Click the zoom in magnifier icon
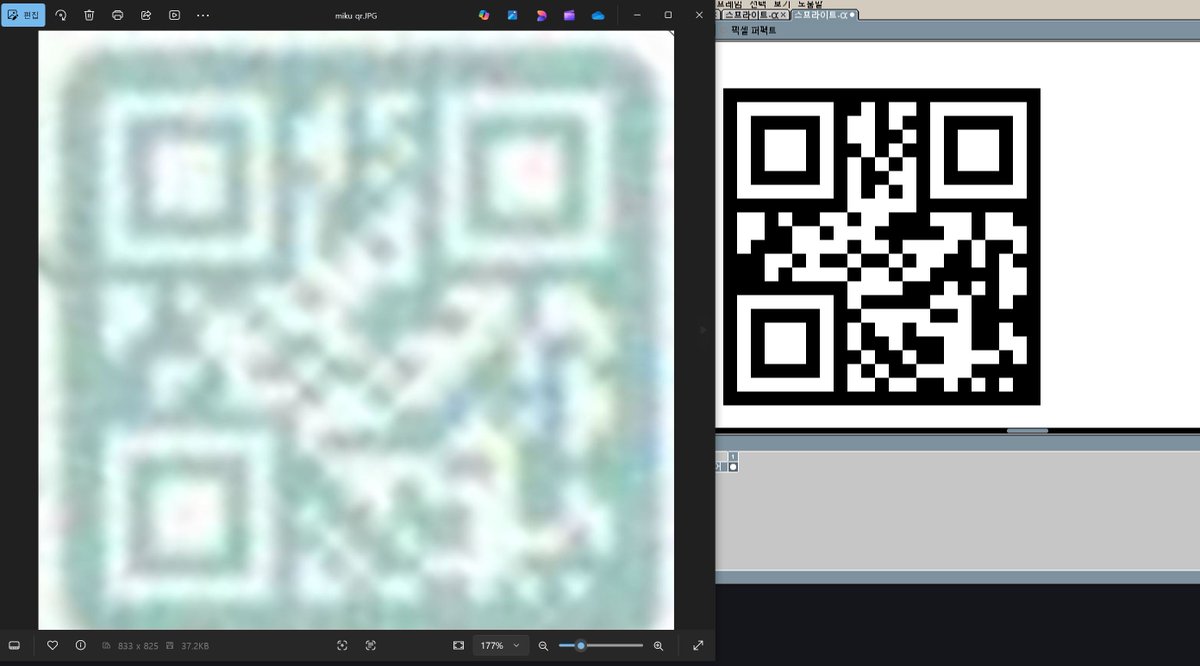1200x666 pixels. [x=658, y=646]
